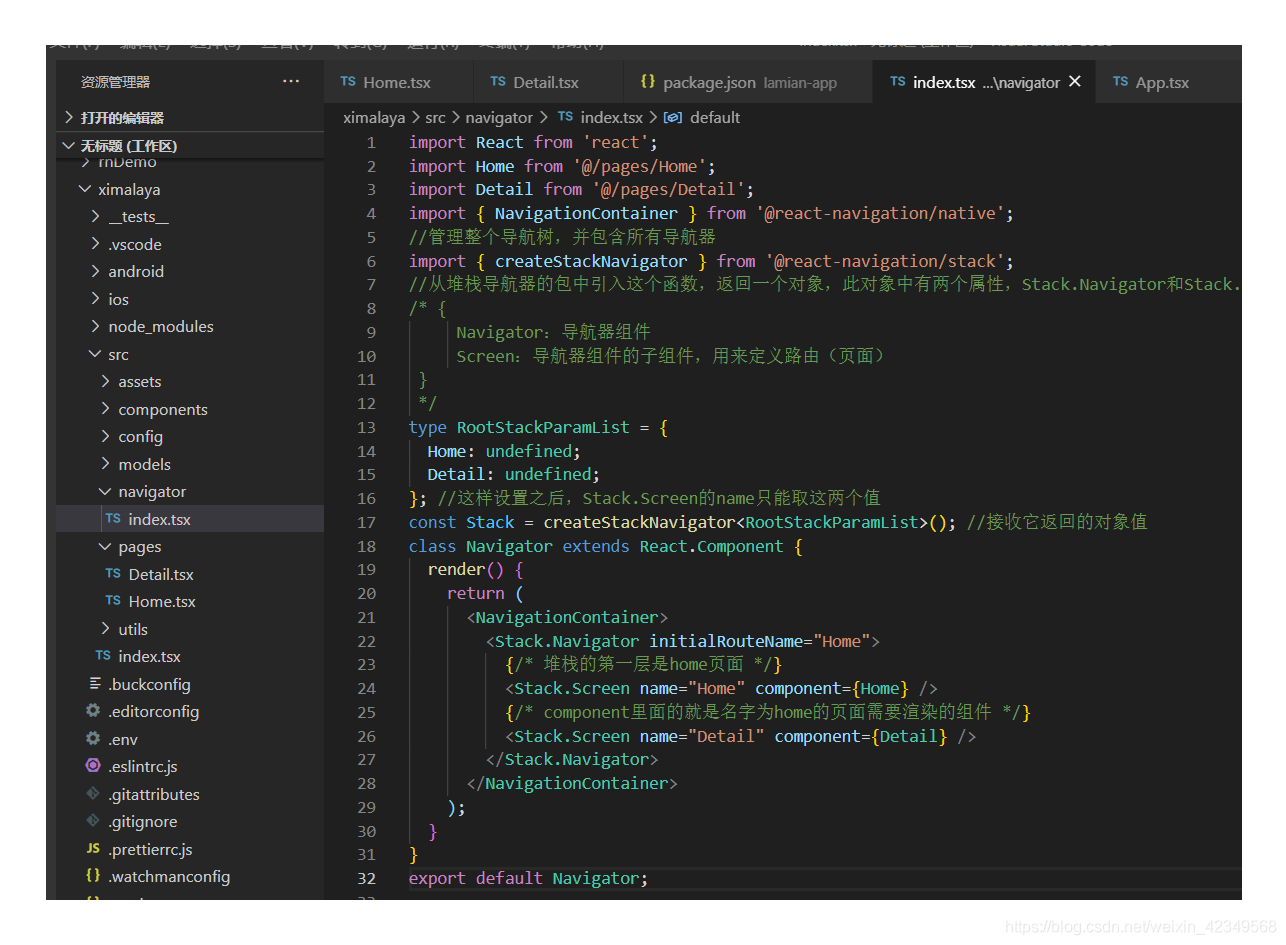
Task: Collapse the ximalaya folder
Action: 190,189
